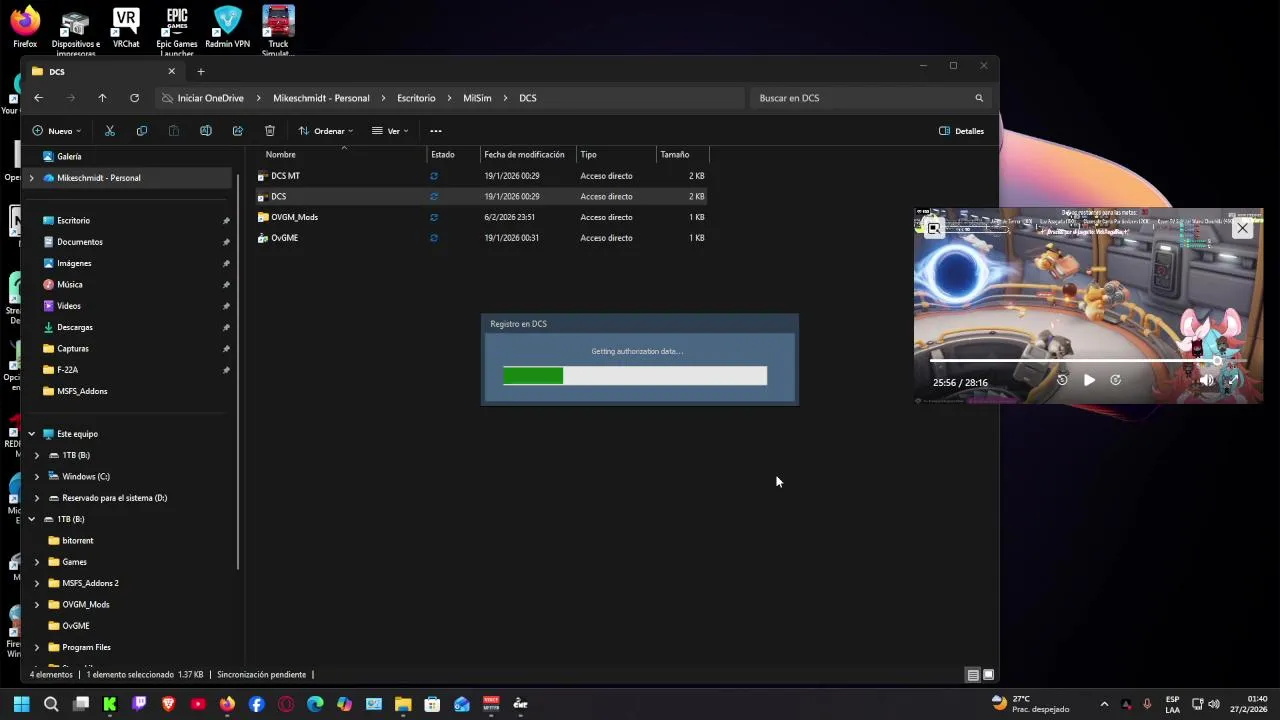
Task: Open Galería in the sidebar
Action: pyautogui.click(x=69, y=157)
